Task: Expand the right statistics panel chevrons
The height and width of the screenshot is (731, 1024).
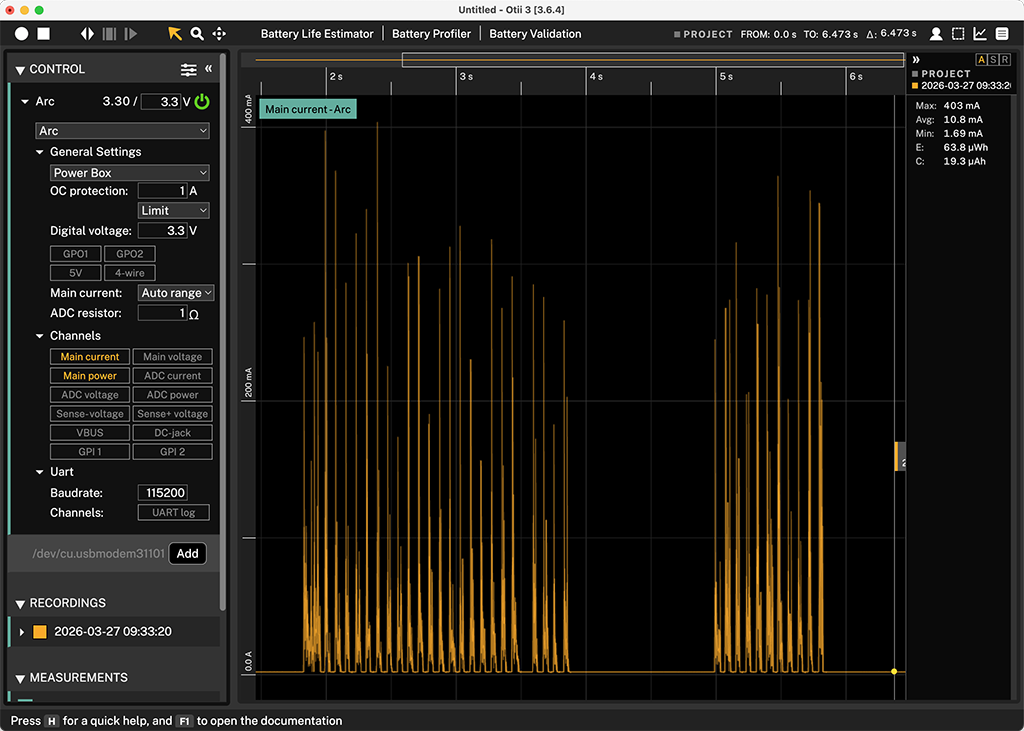Action: [x=916, y=59]
